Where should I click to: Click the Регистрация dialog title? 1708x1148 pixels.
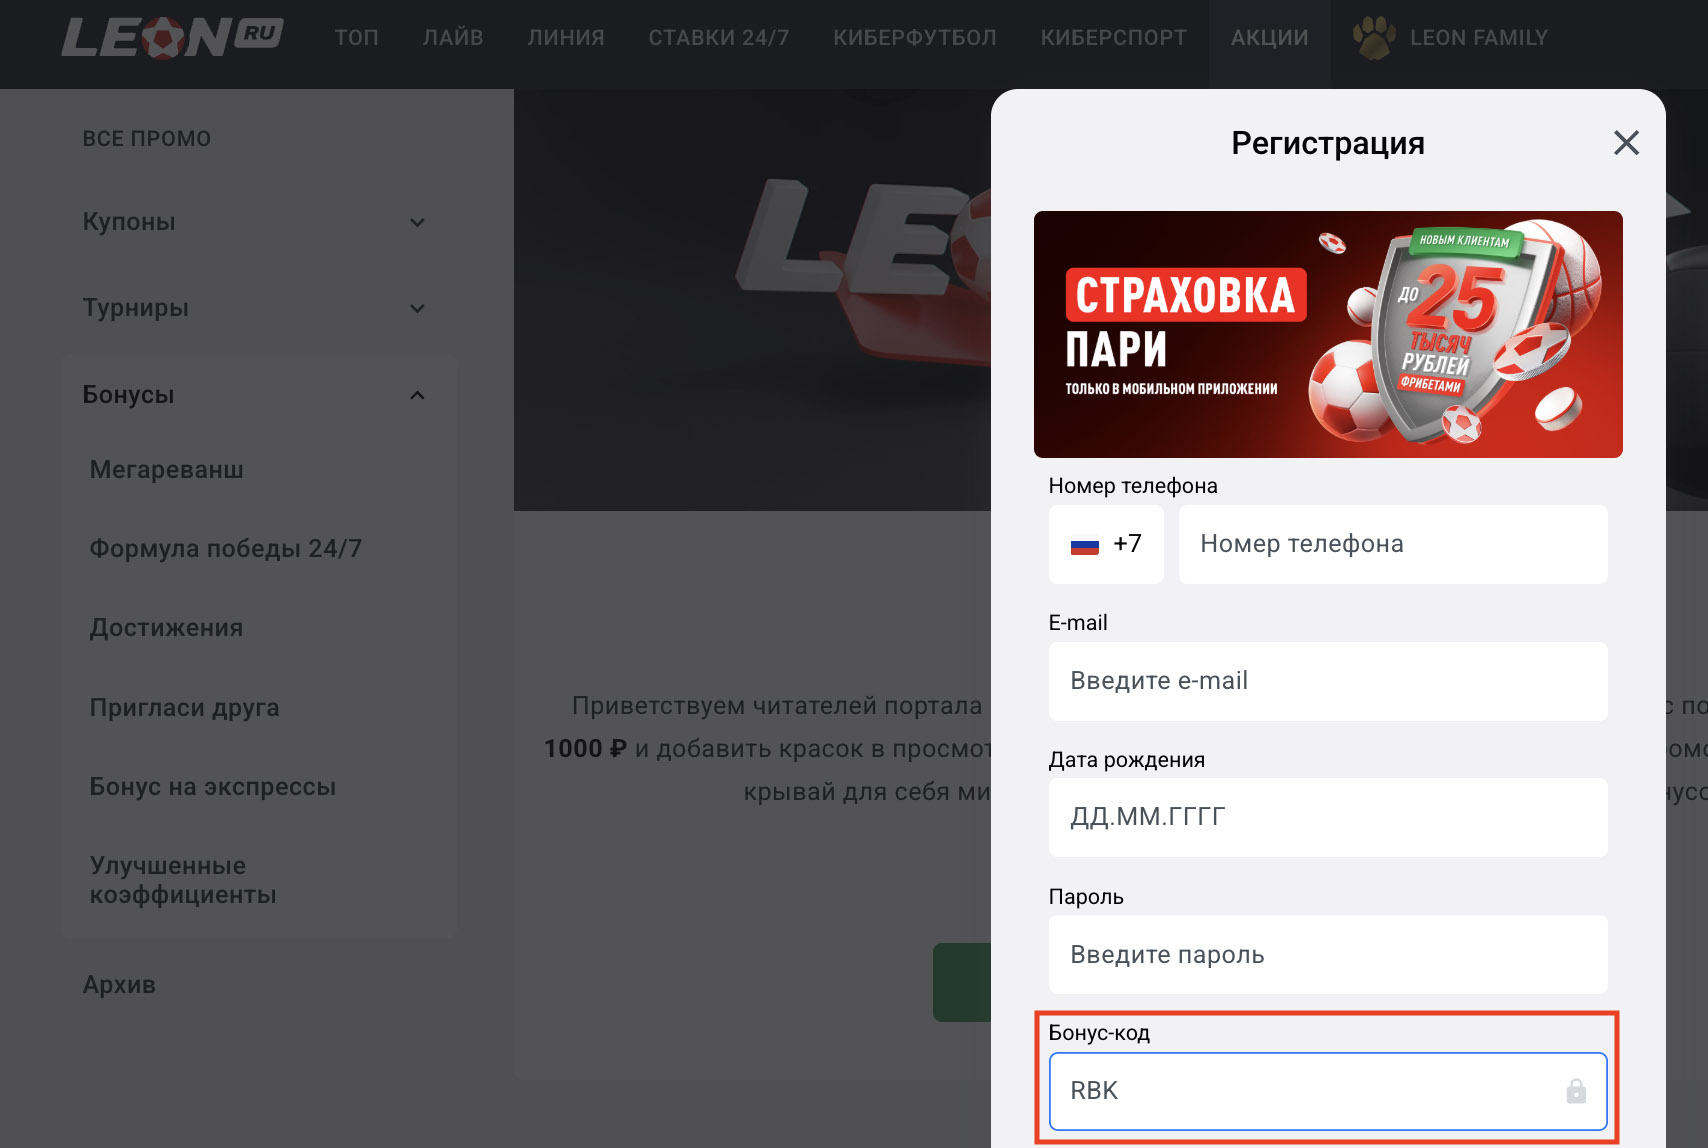click(1328, 143)
